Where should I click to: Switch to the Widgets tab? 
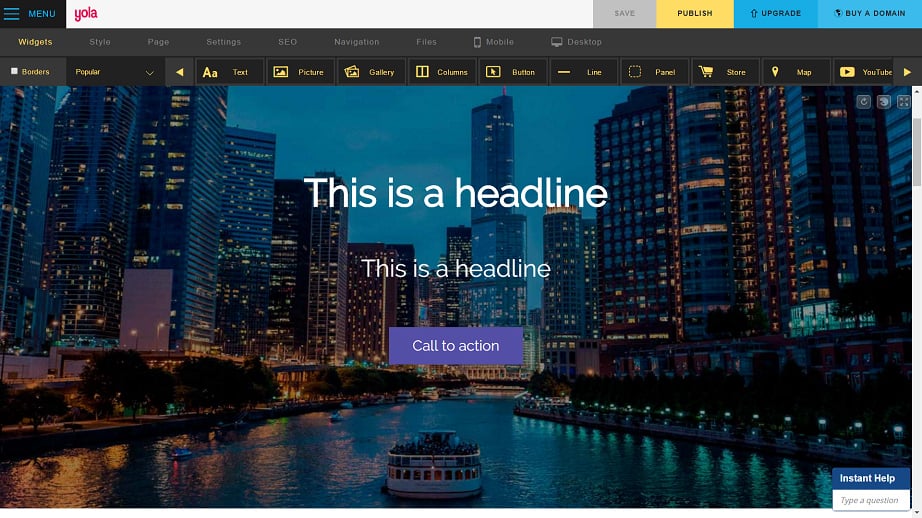(35, 42)
